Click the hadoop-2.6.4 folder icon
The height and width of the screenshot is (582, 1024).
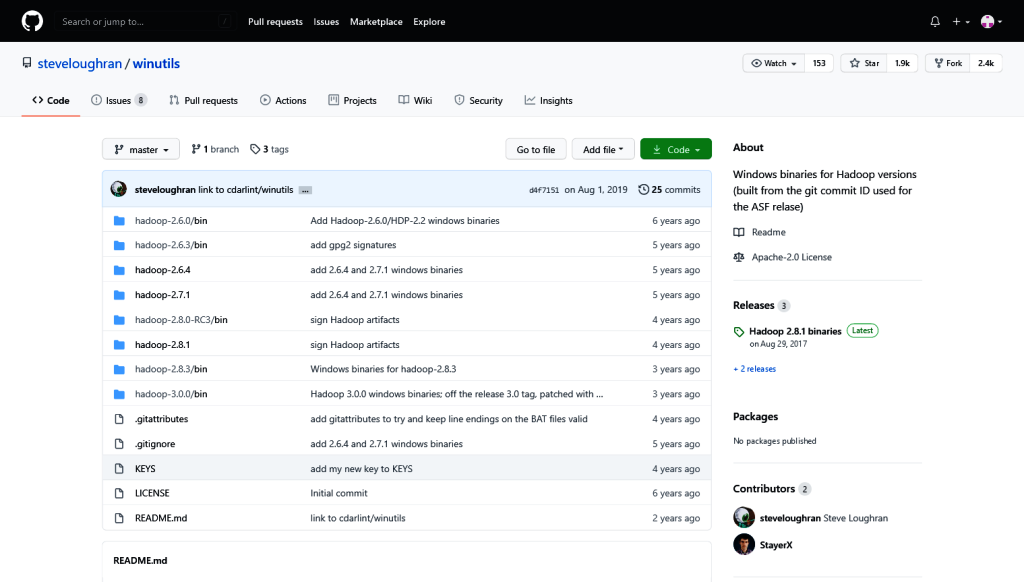(x=119, y=270)
